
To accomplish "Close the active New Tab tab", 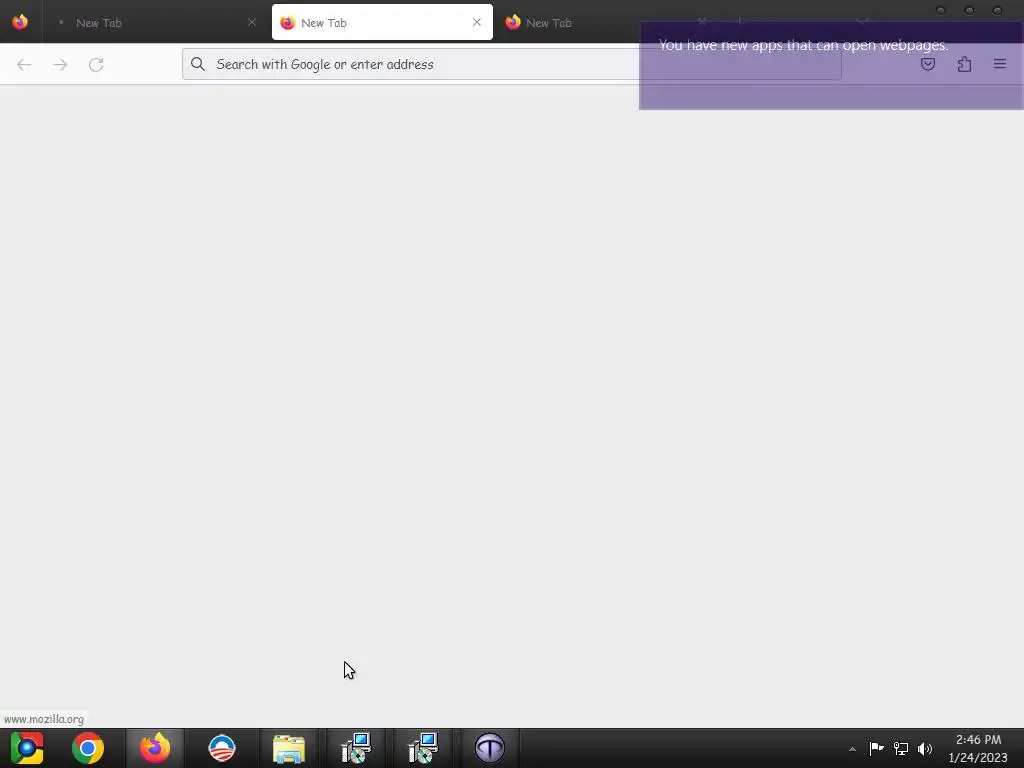I will coord(477,22).
